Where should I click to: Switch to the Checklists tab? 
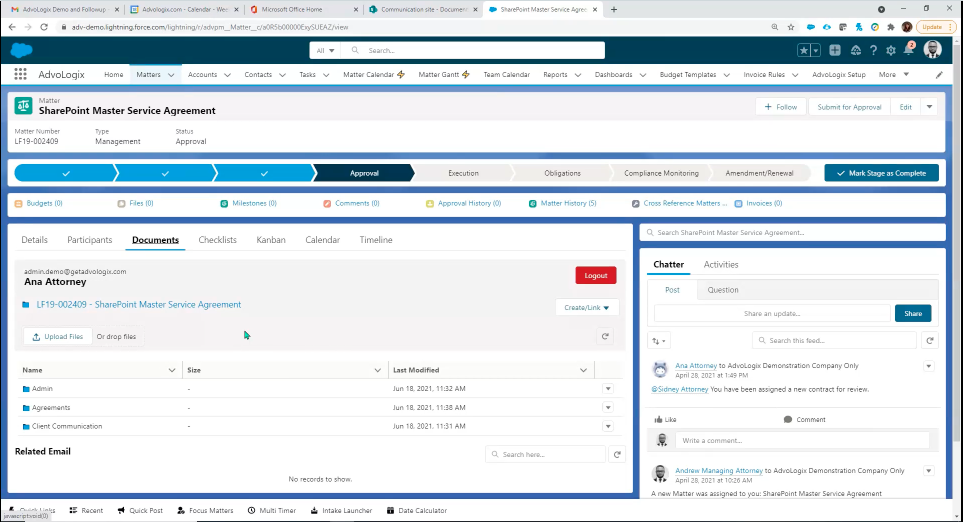click(217, 240)
